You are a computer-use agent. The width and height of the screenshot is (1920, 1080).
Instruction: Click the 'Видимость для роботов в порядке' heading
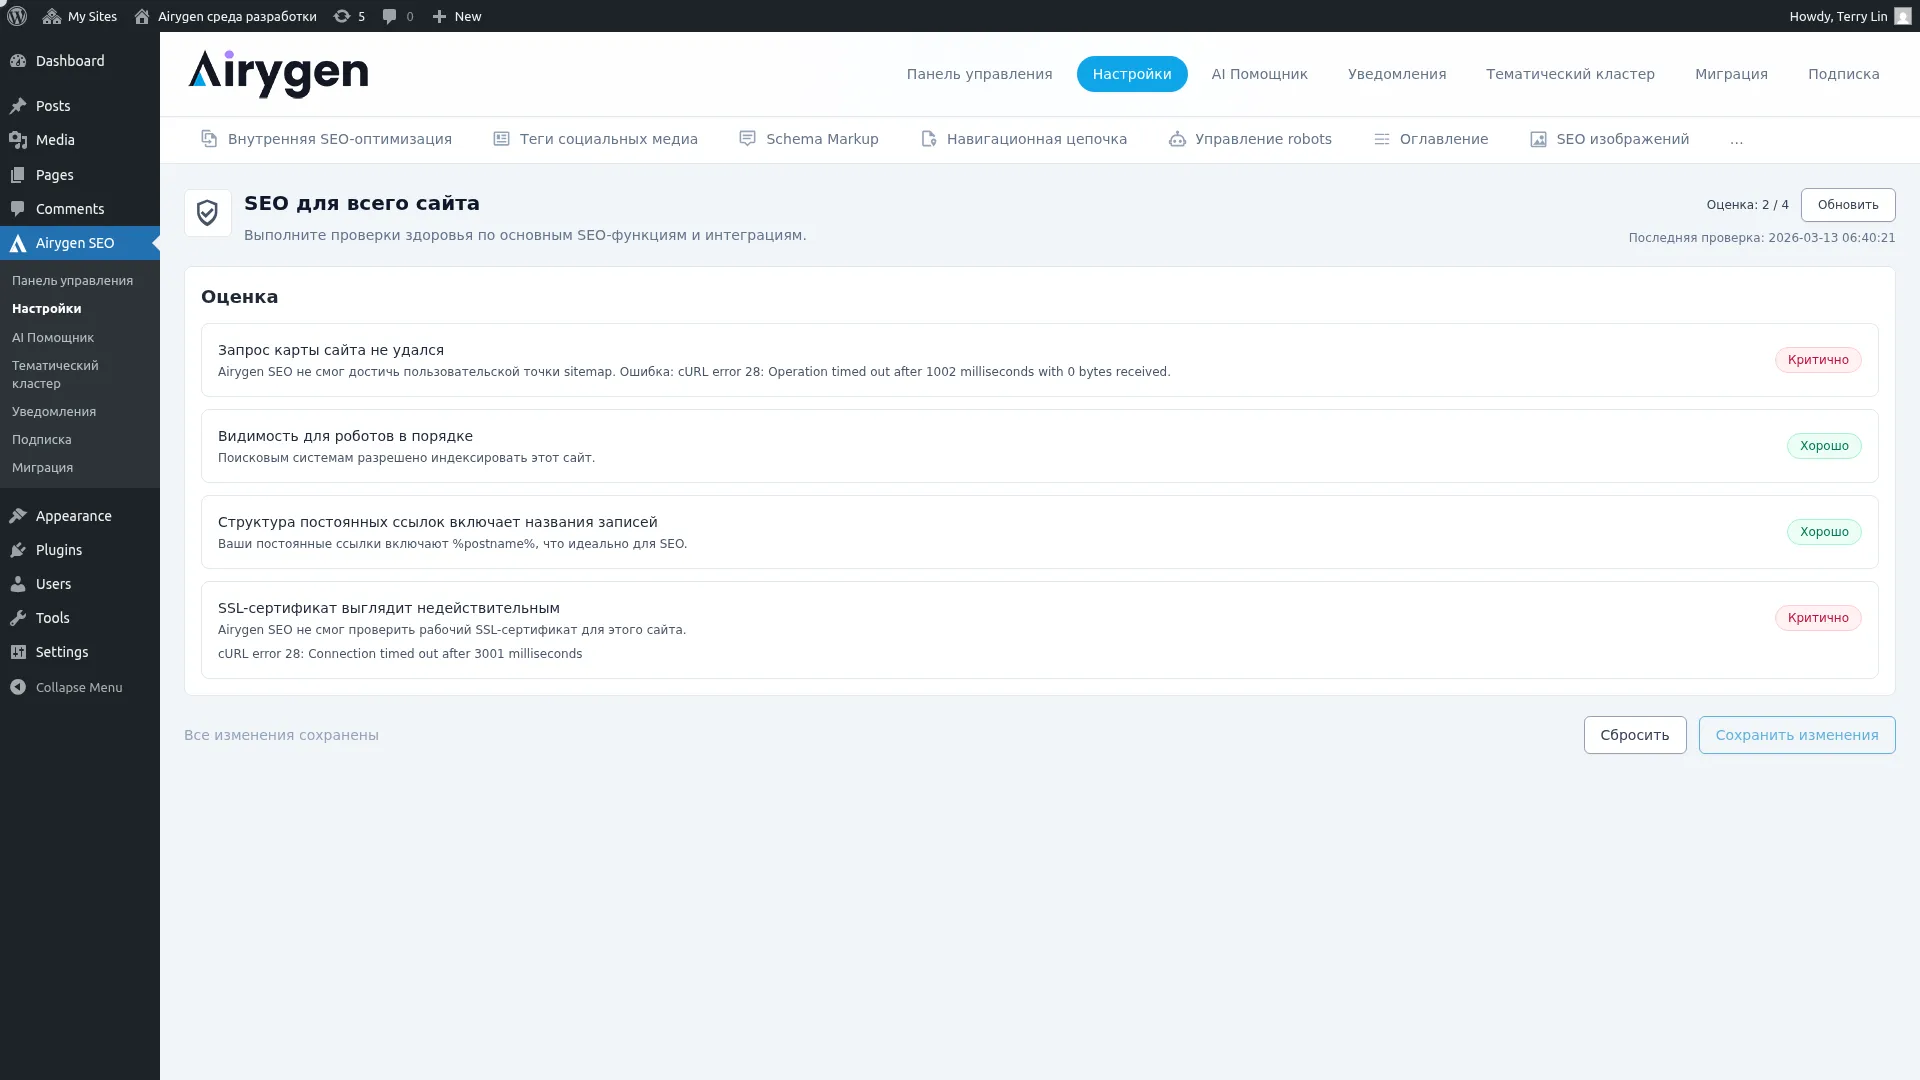345,436
